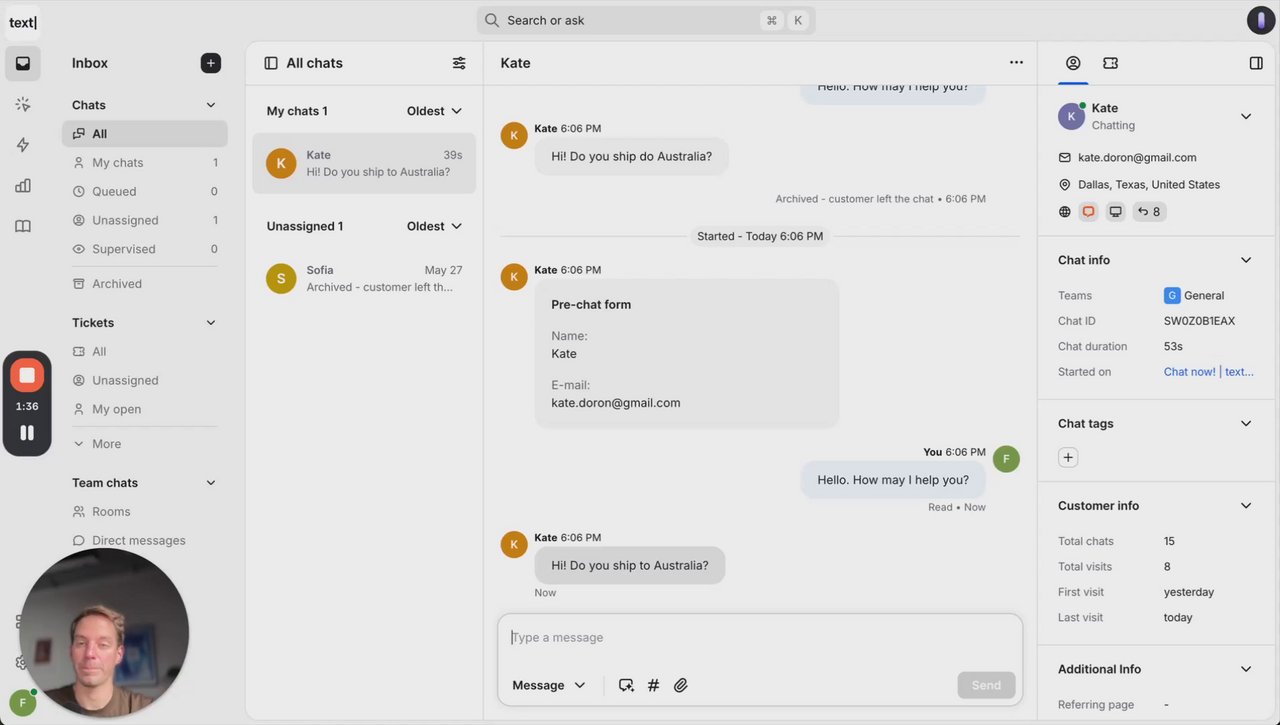Collapse the Chat tags section
This screenshot has width=1280, height=725.
click(x=1246, y=424)
